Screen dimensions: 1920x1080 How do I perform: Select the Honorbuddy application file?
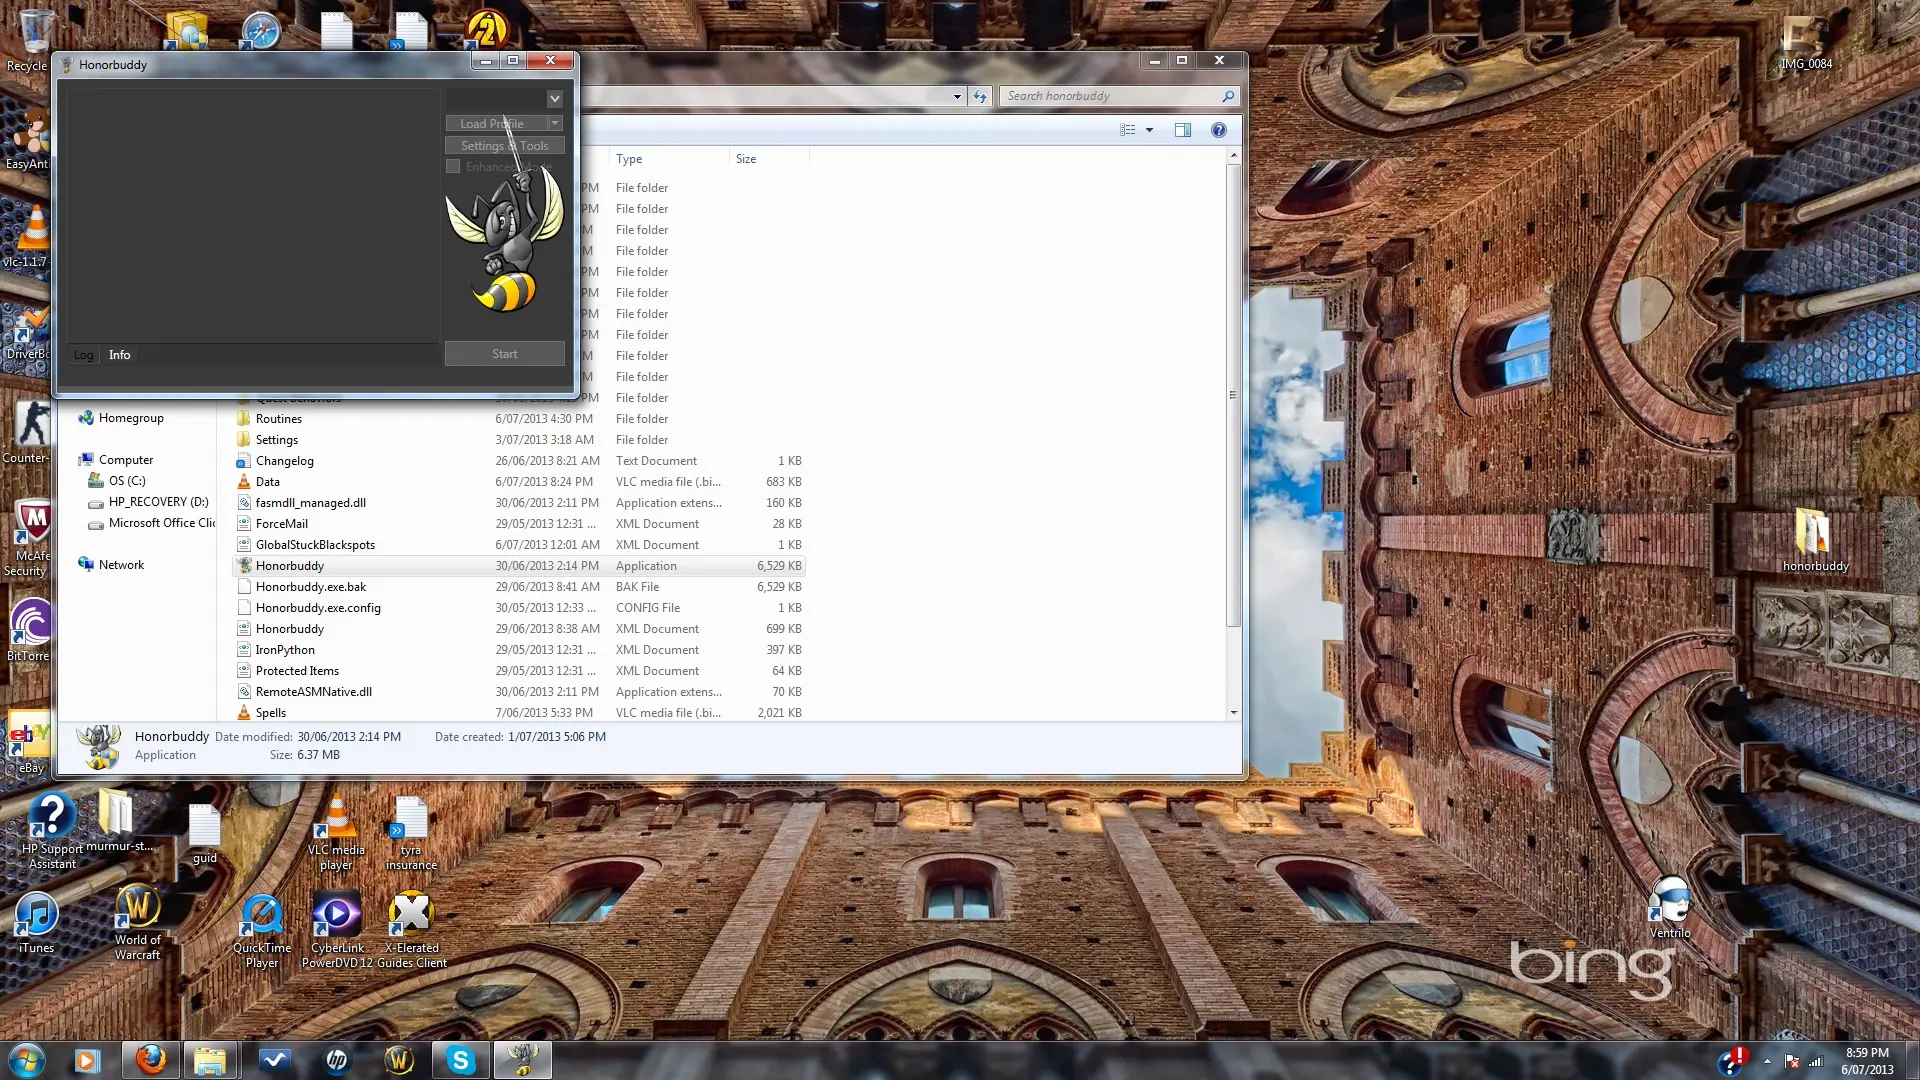pos(518,566)
